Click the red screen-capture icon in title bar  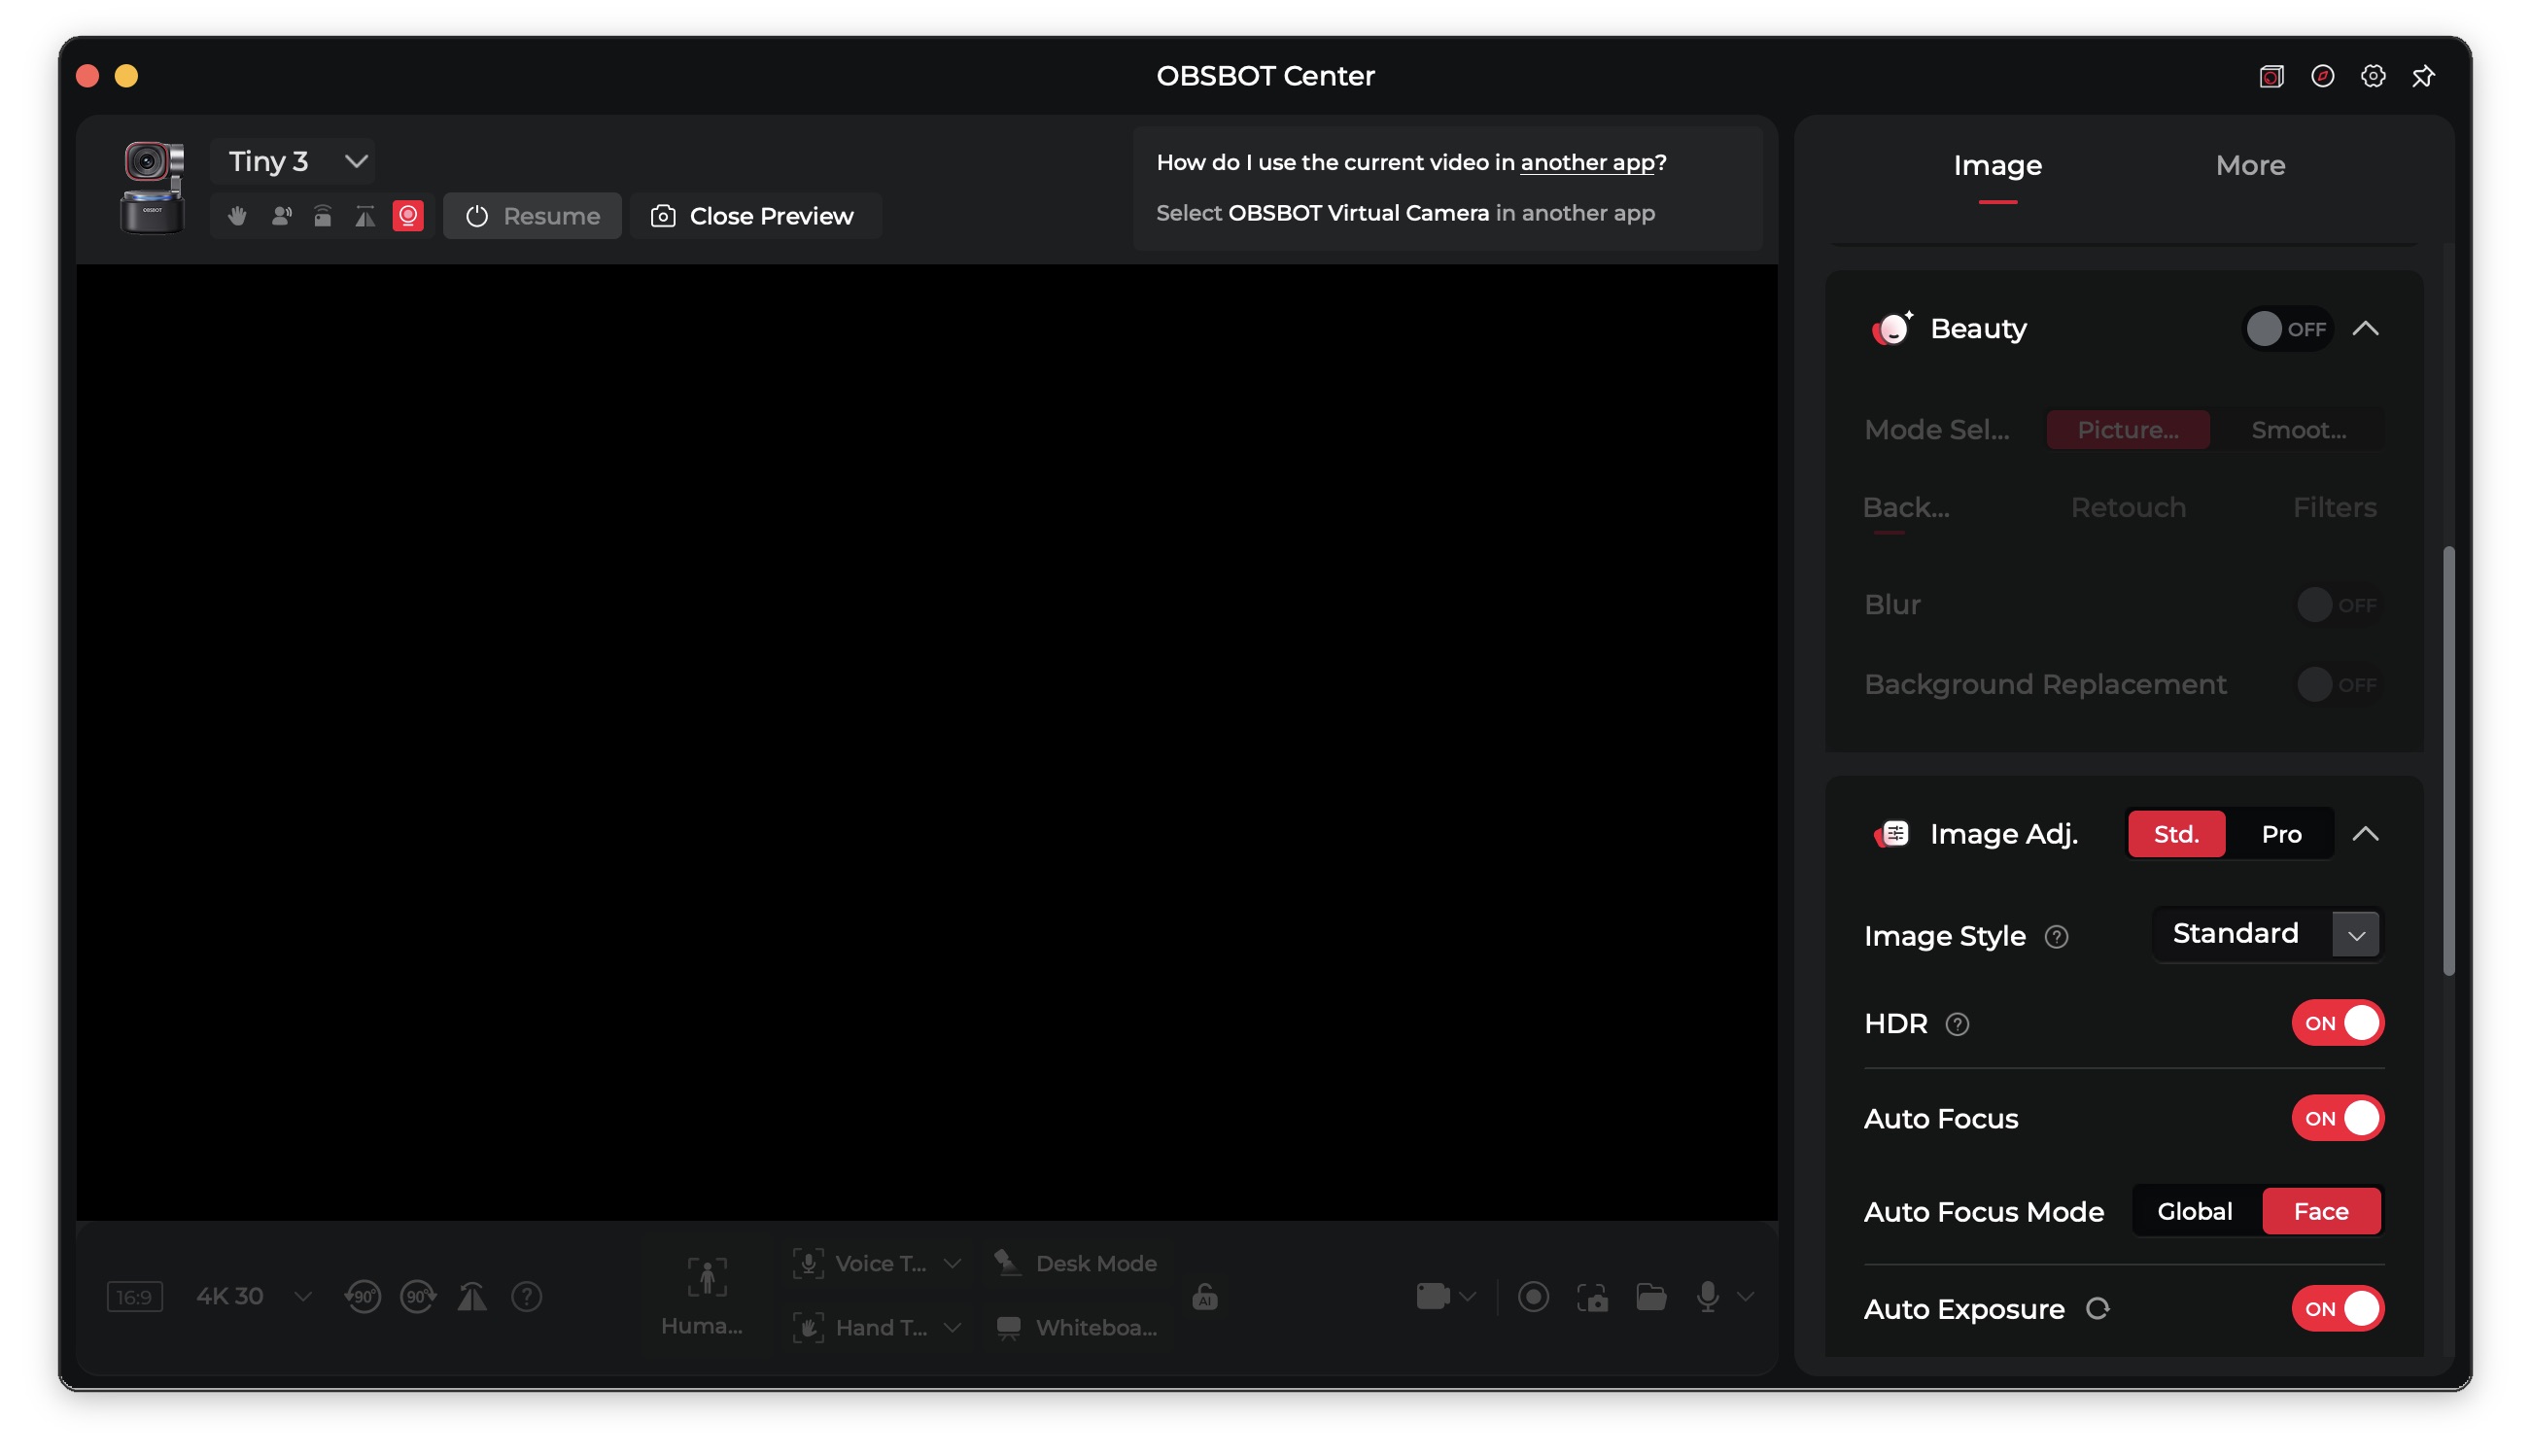click(2271, 76)
